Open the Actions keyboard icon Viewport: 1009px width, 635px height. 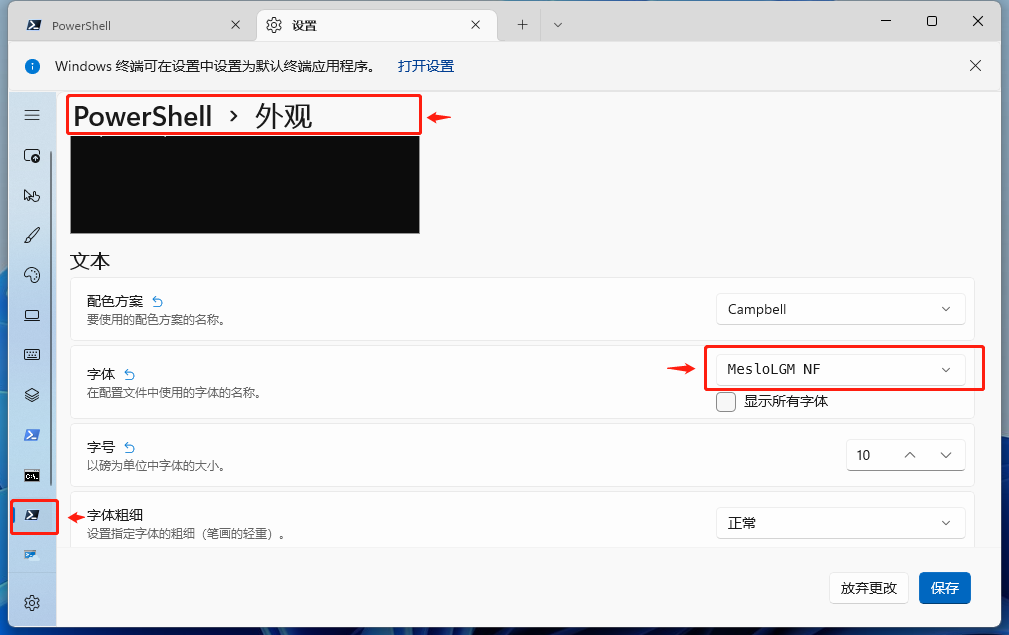(x=32, y=354)
